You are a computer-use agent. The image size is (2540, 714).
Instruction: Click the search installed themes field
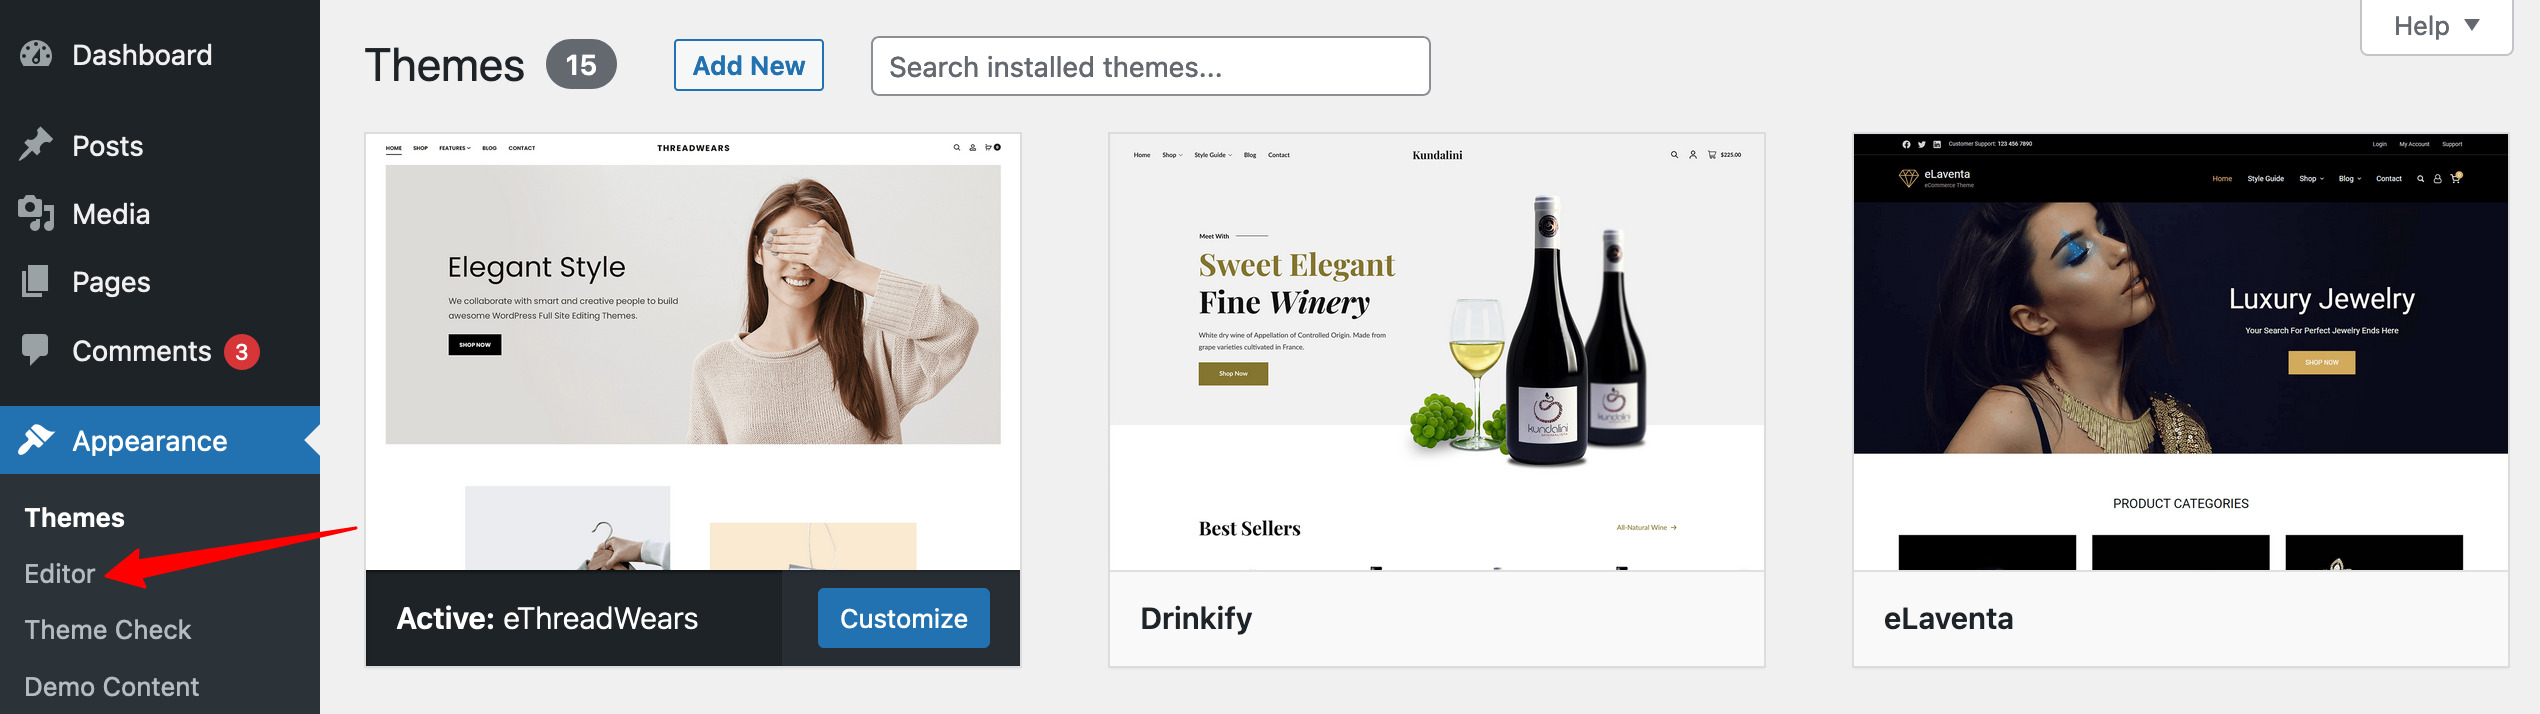[x=1150, y=66]
